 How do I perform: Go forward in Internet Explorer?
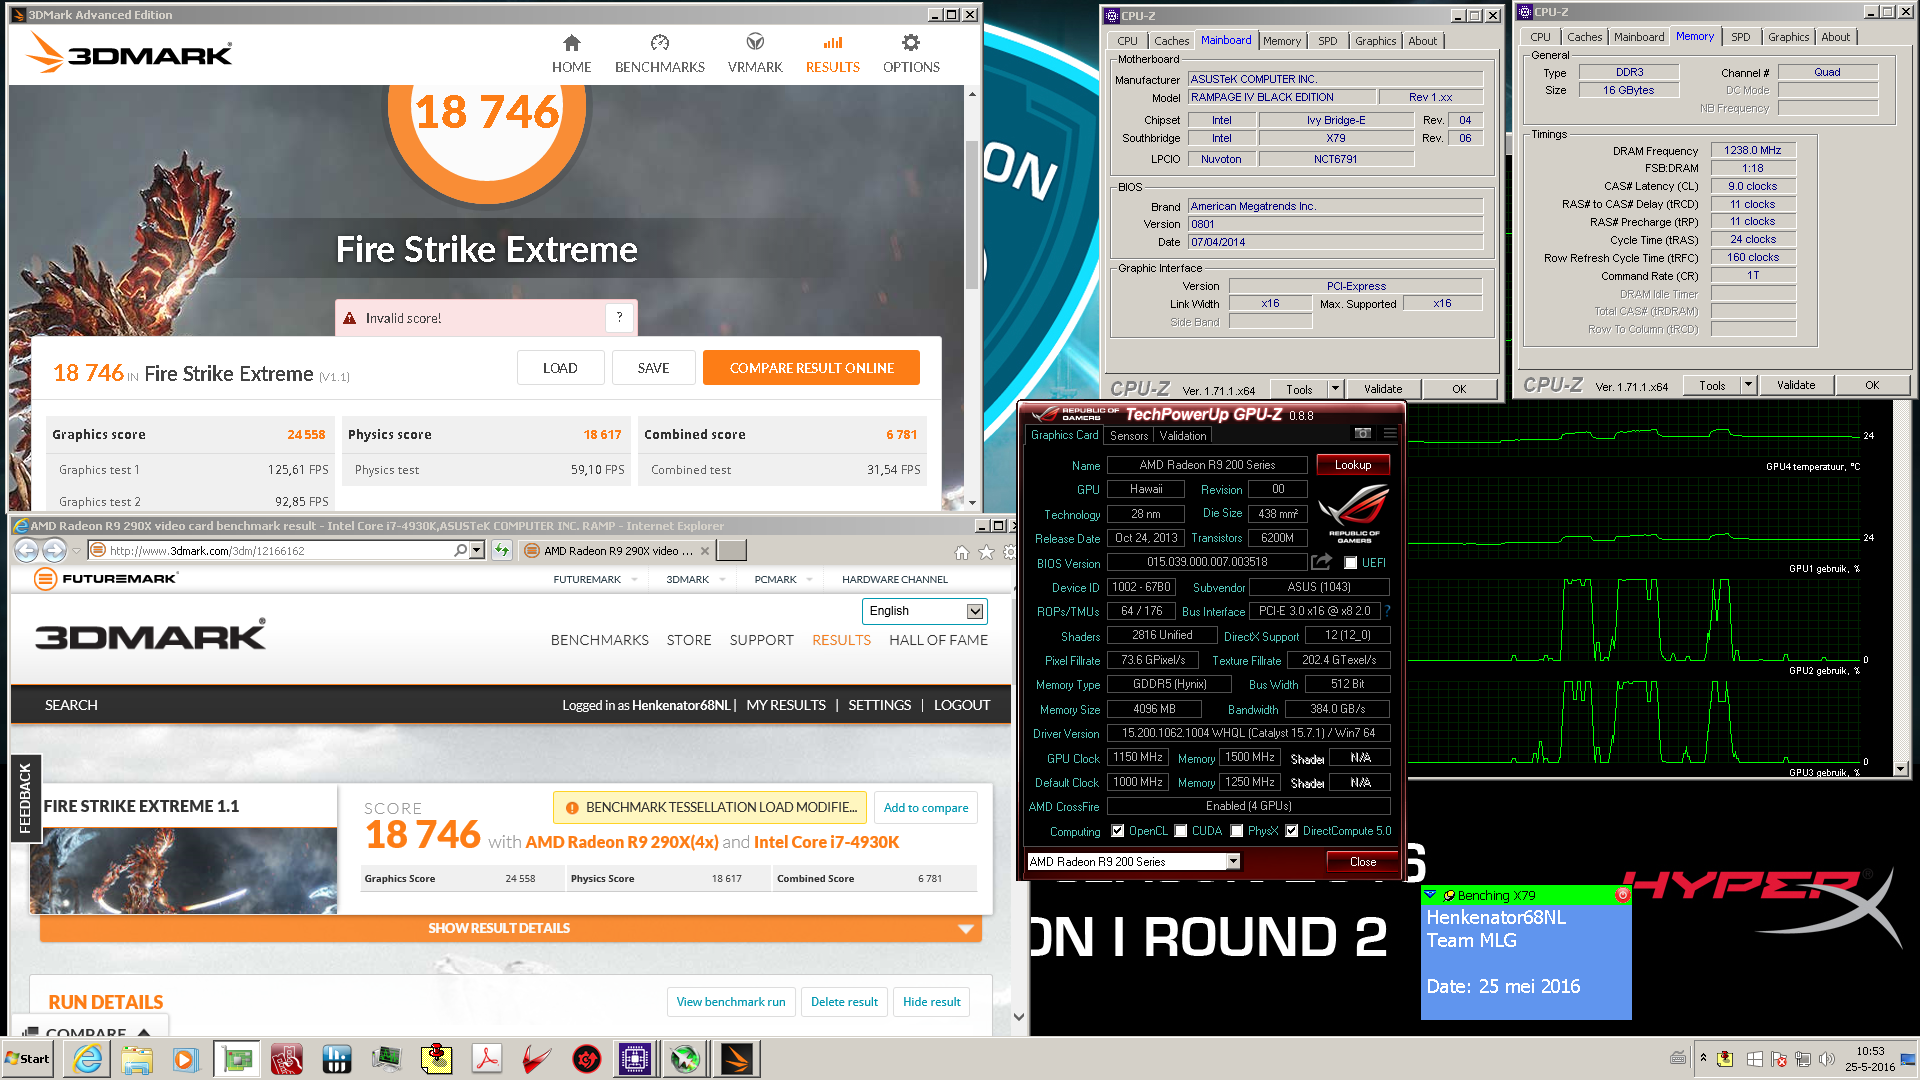tap(54, 550)
